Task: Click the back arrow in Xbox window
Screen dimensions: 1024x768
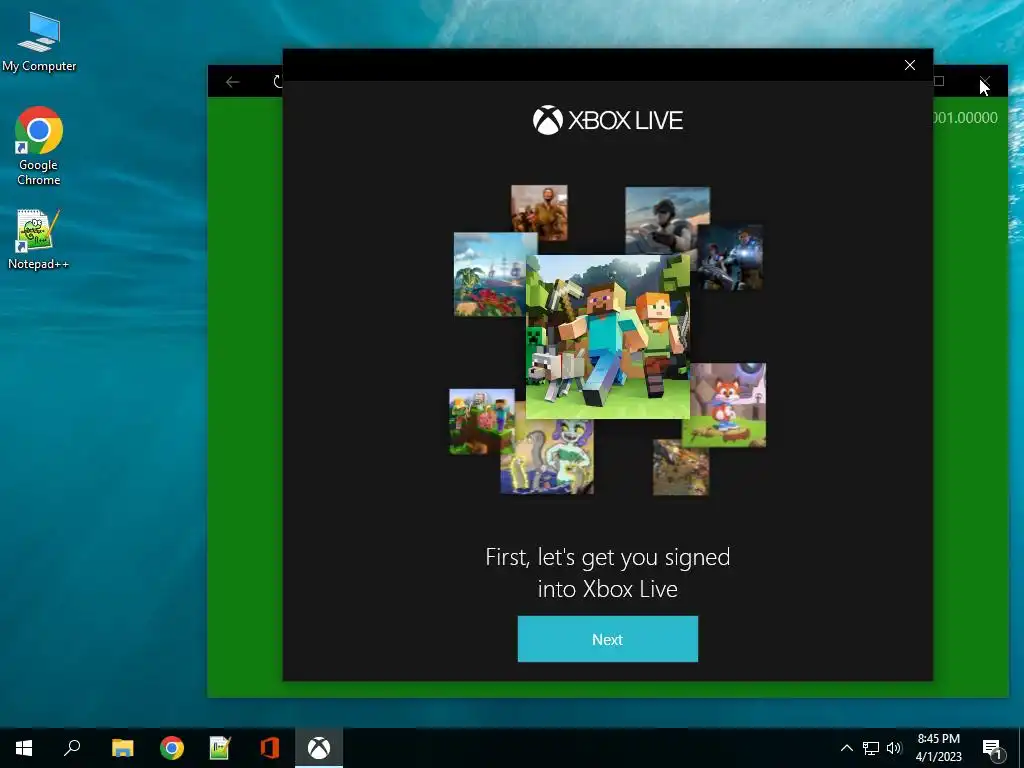Action: pos(232,82)
